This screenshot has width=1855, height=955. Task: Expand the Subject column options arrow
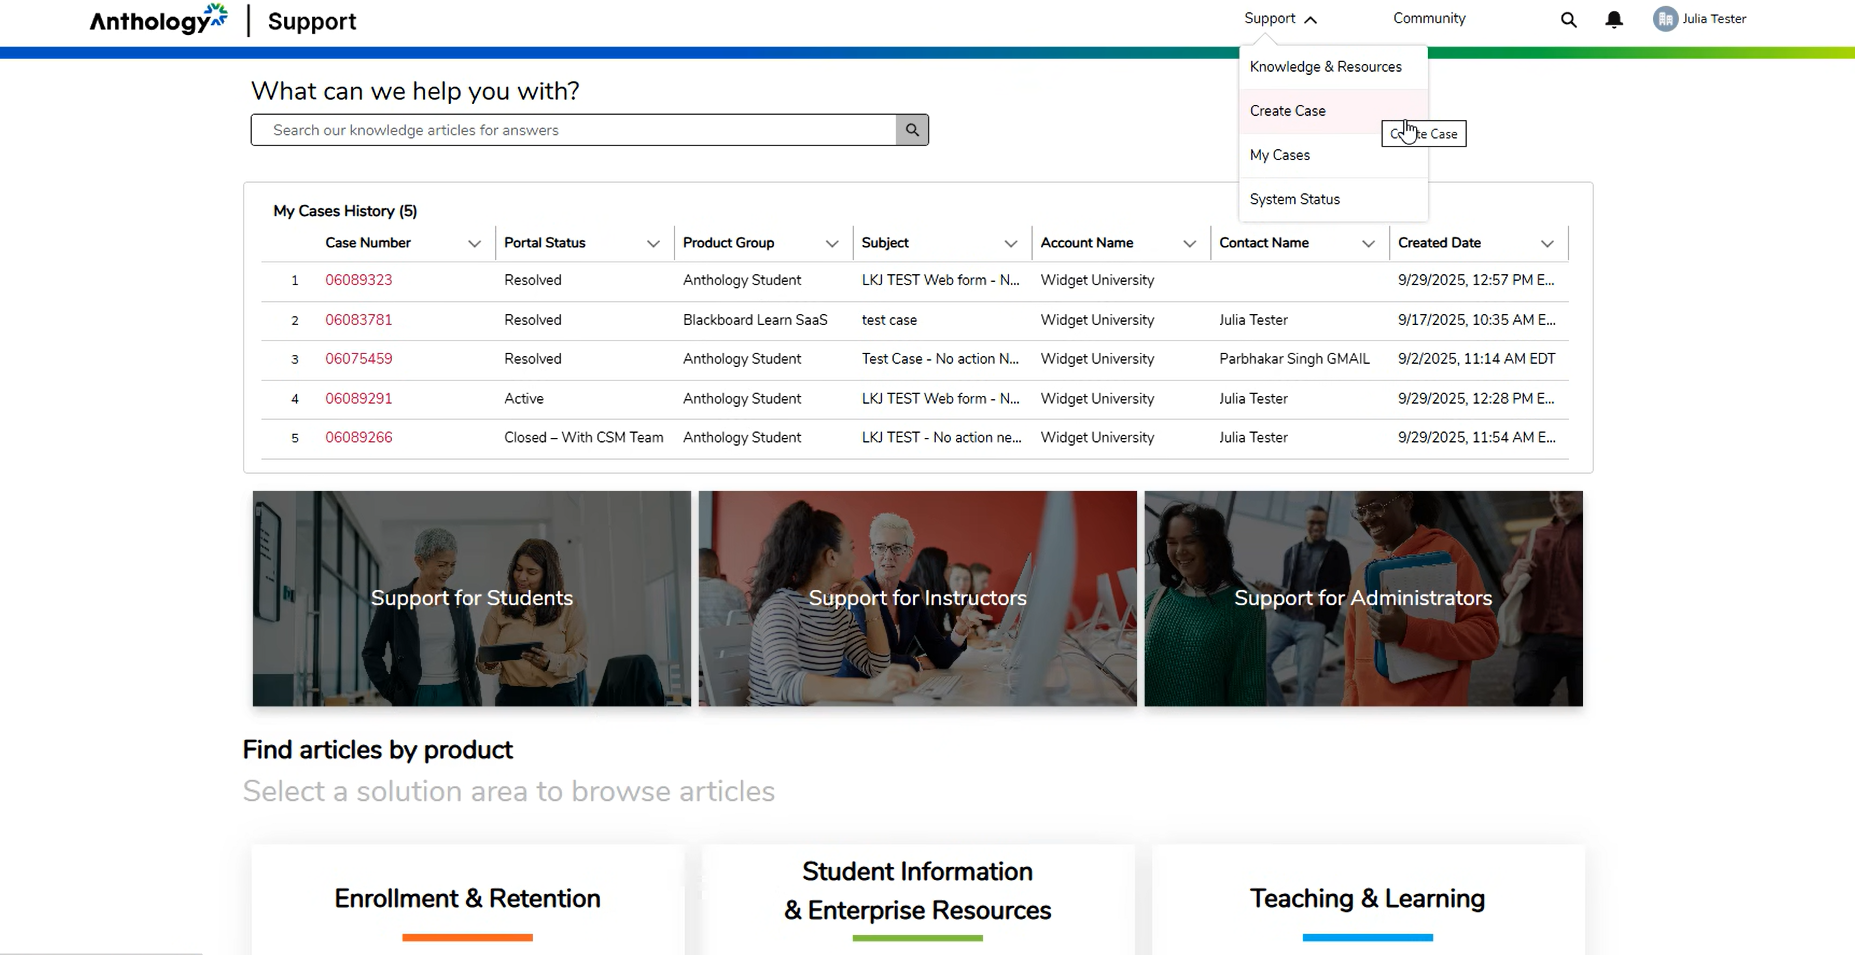pos(1010,244)
